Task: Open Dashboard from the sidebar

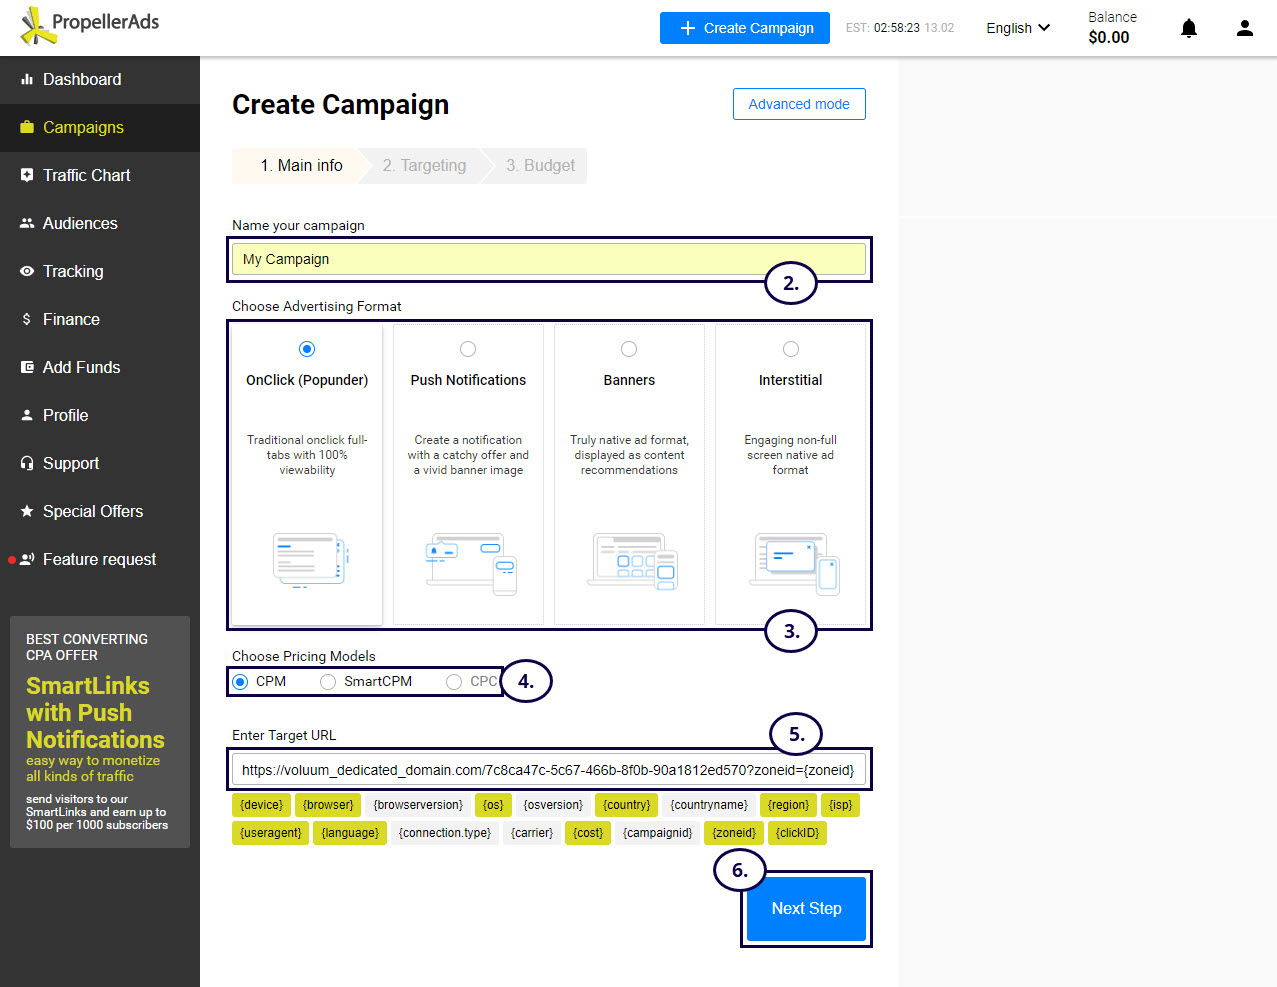Action: pos(81,80)
